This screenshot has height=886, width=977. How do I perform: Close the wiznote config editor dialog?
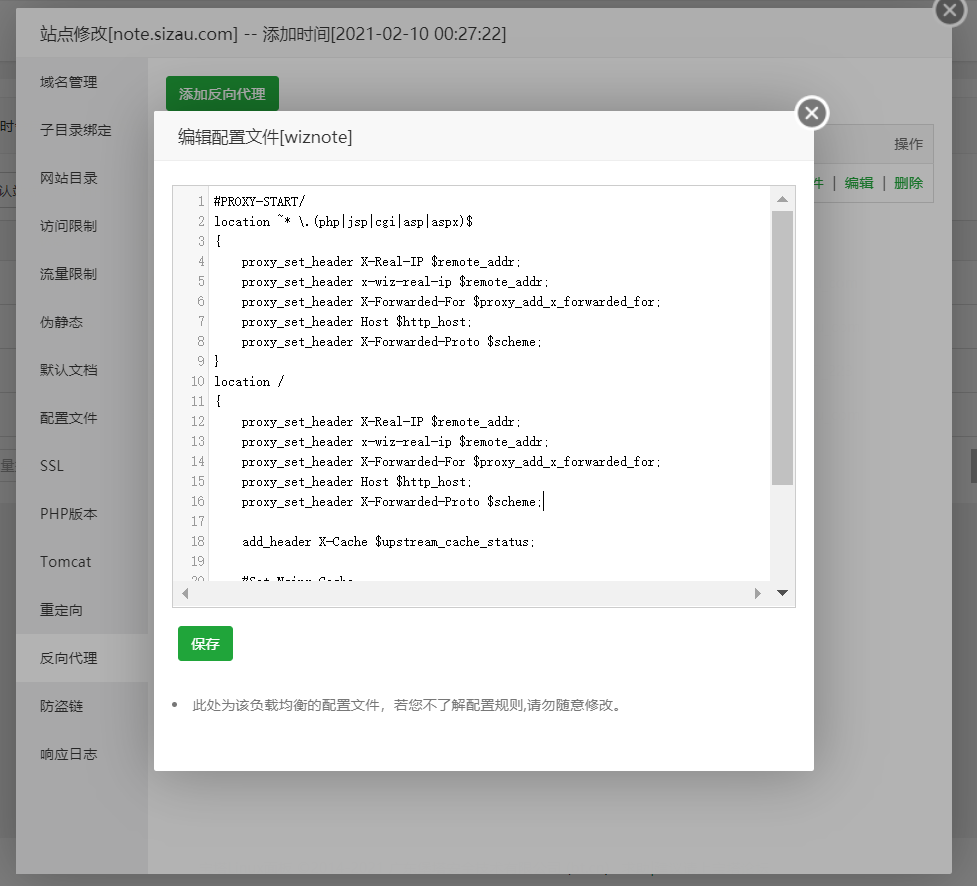(x=812, y=113)
